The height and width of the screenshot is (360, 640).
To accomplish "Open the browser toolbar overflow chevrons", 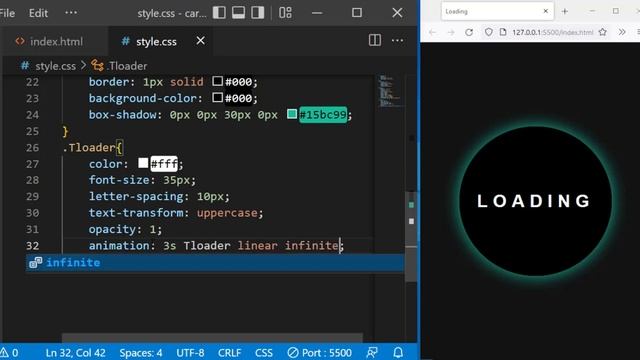I will pyautogui.click(x=622, y=32).
